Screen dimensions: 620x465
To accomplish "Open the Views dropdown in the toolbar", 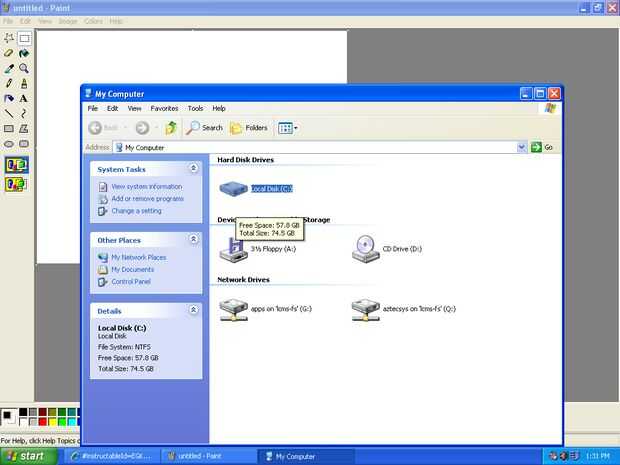I will pos(288,128).
